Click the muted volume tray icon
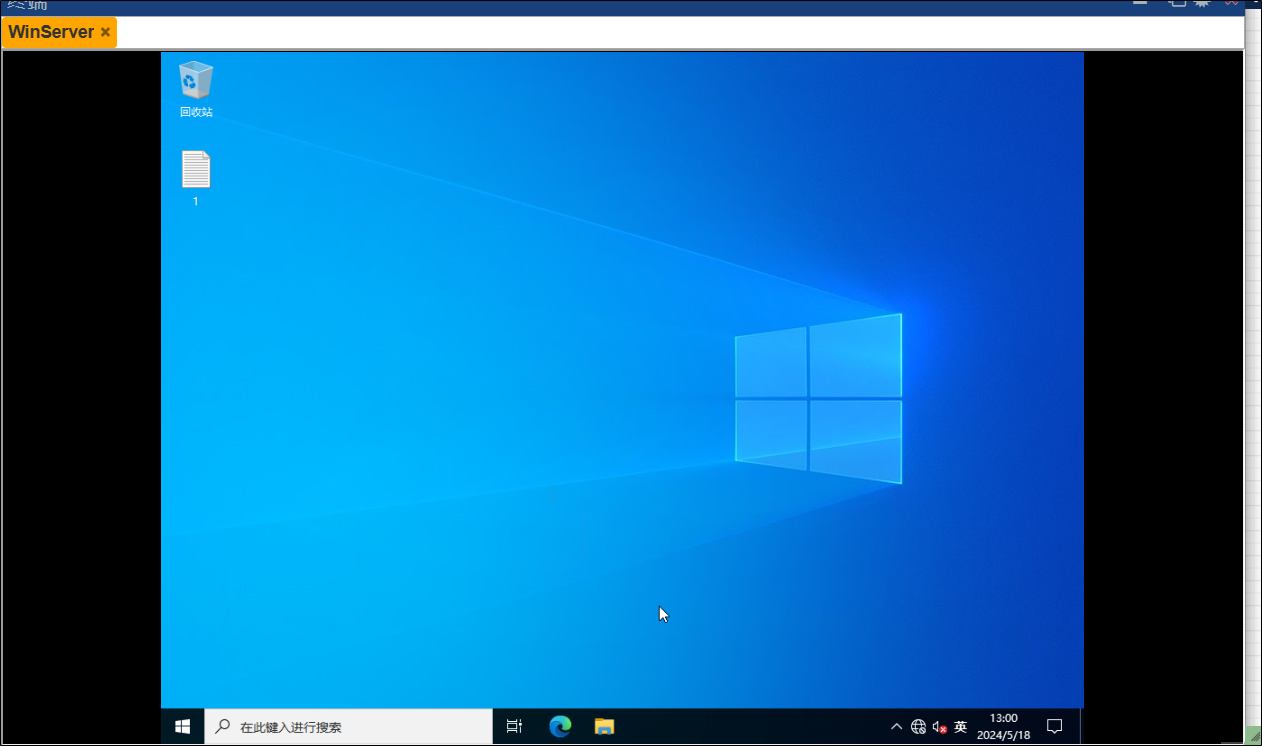This screenshot has width=1262, height=746. coord(939,727)
